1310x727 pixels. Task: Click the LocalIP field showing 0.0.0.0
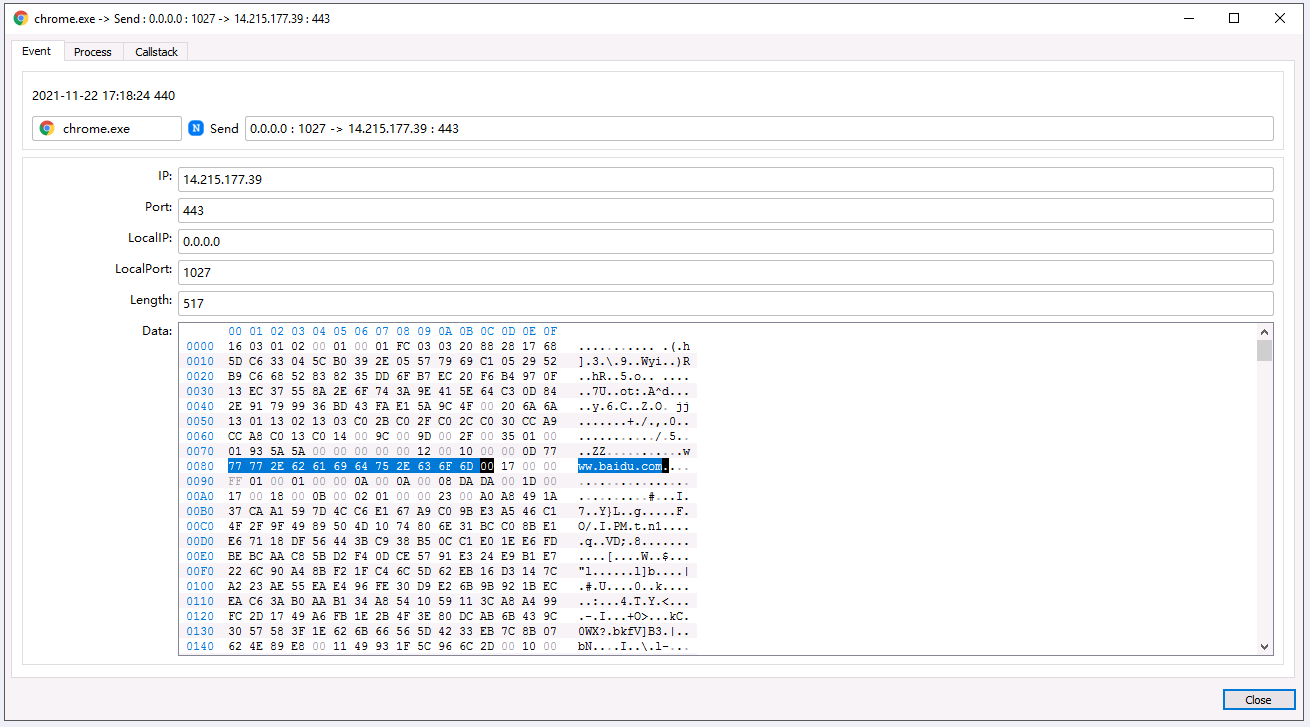tap(726, 241)
